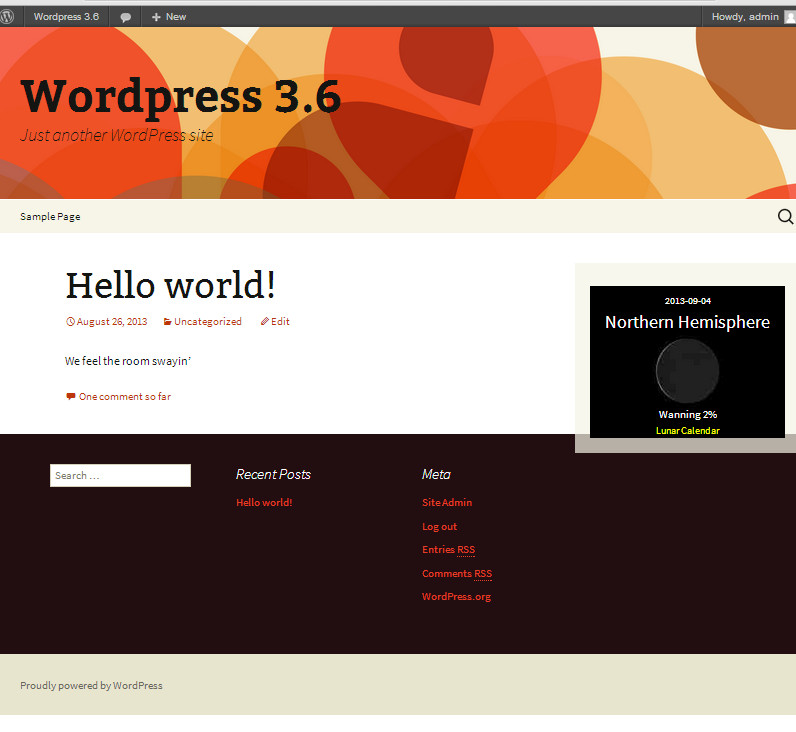Open the Comments RSS feed link
Image resolution: width=796 pixels, height=732 pixels.
pyautogui.click(x=457, y=574)
